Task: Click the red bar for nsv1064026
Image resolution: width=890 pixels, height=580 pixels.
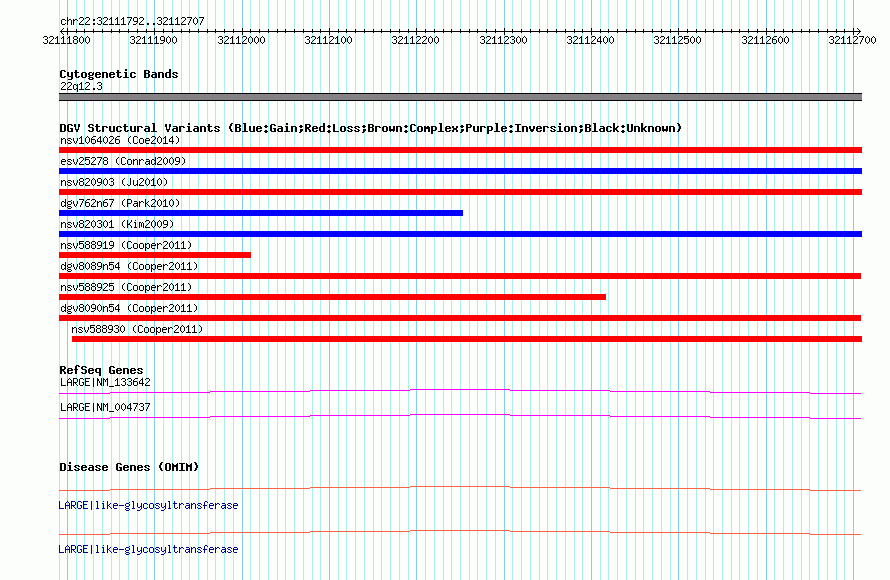Action: click(460, 150)
